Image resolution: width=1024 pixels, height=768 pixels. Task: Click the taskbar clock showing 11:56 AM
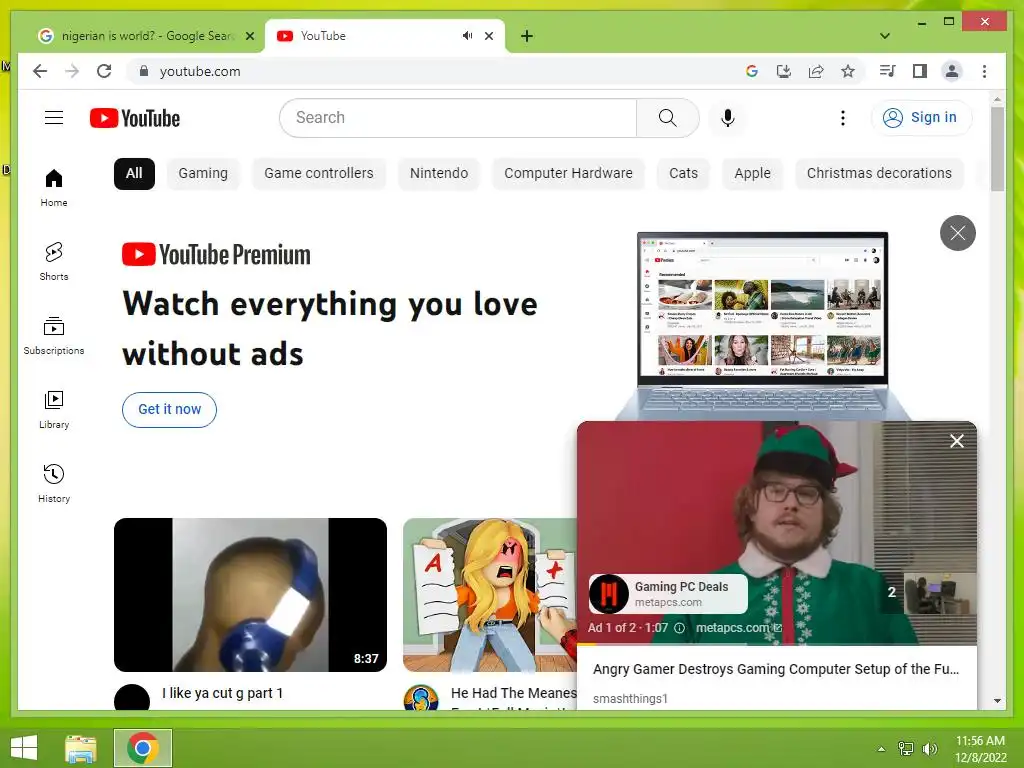point(980,748)
